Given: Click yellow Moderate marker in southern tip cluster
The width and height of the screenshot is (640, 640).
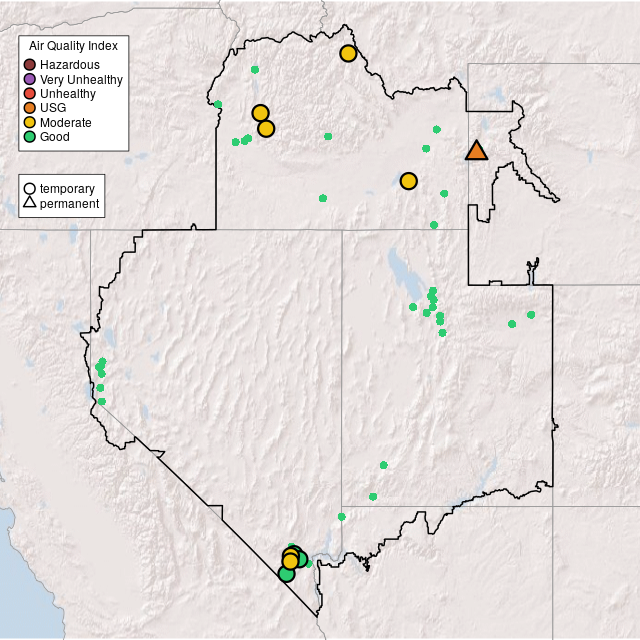Looking at the screenshot, I should tap(290, 560).
